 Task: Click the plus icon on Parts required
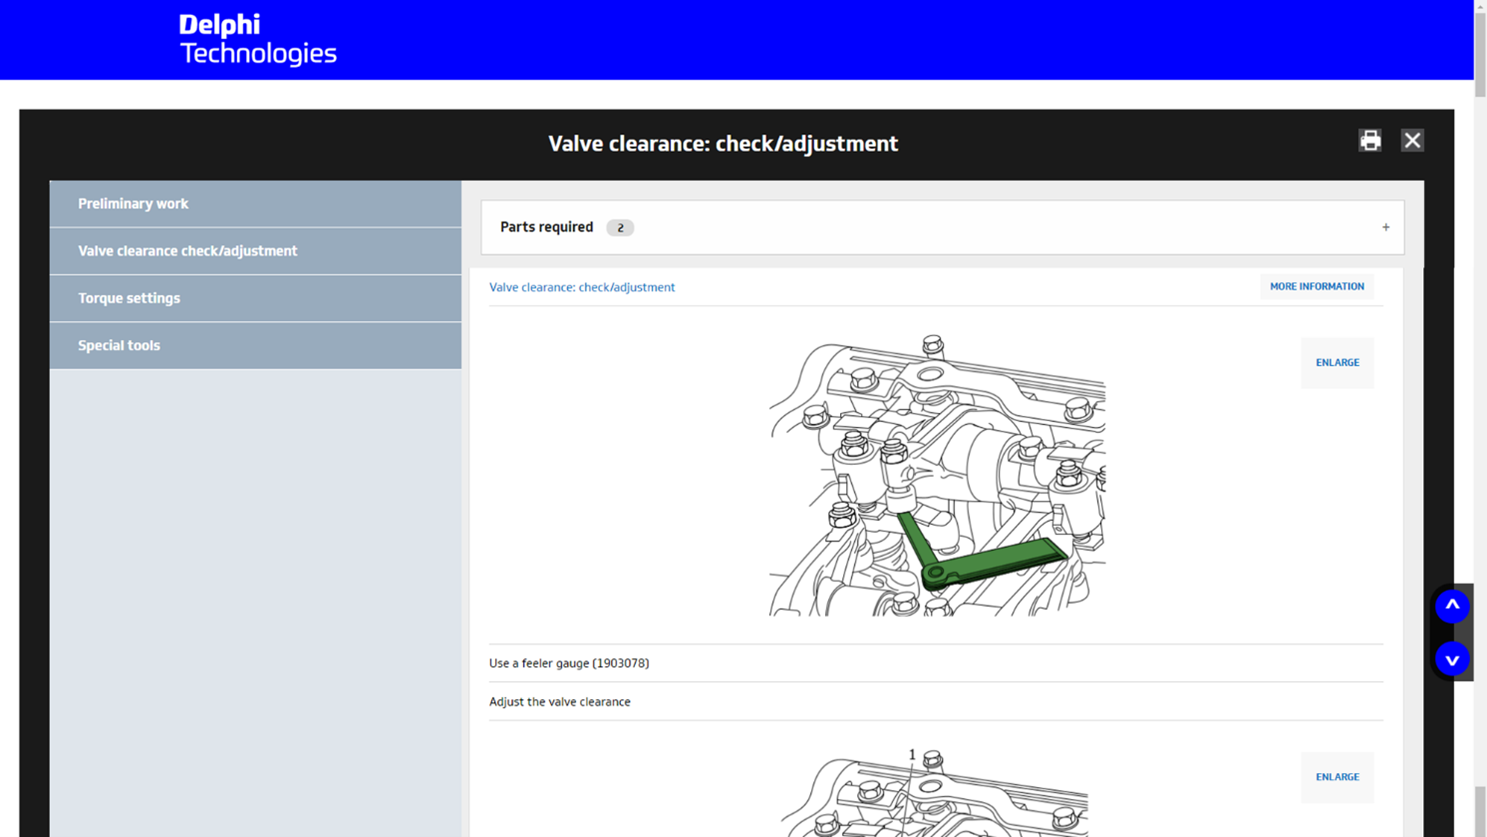[1386, 227]
